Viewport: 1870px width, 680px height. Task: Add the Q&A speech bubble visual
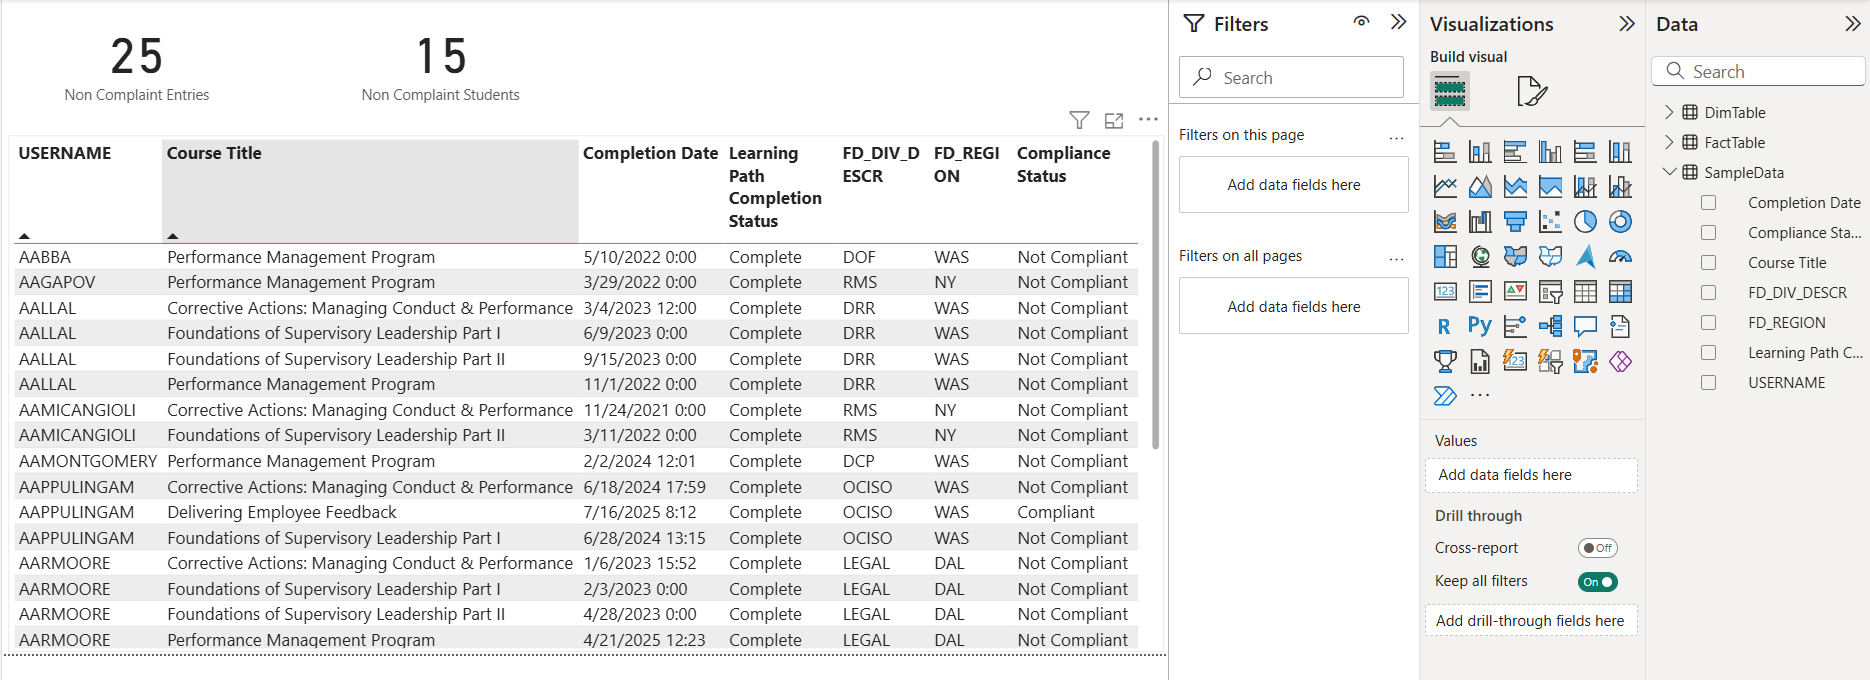point(1585,327)
